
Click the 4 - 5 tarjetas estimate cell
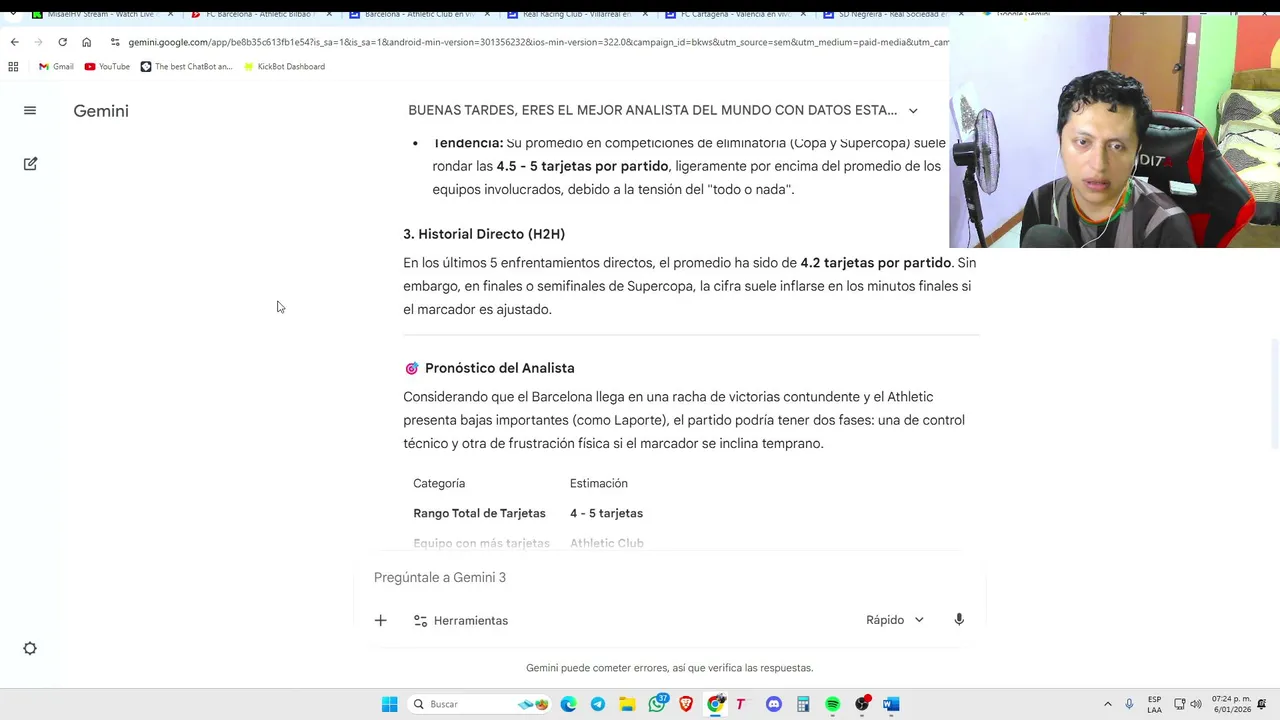(x=606, y=513)
